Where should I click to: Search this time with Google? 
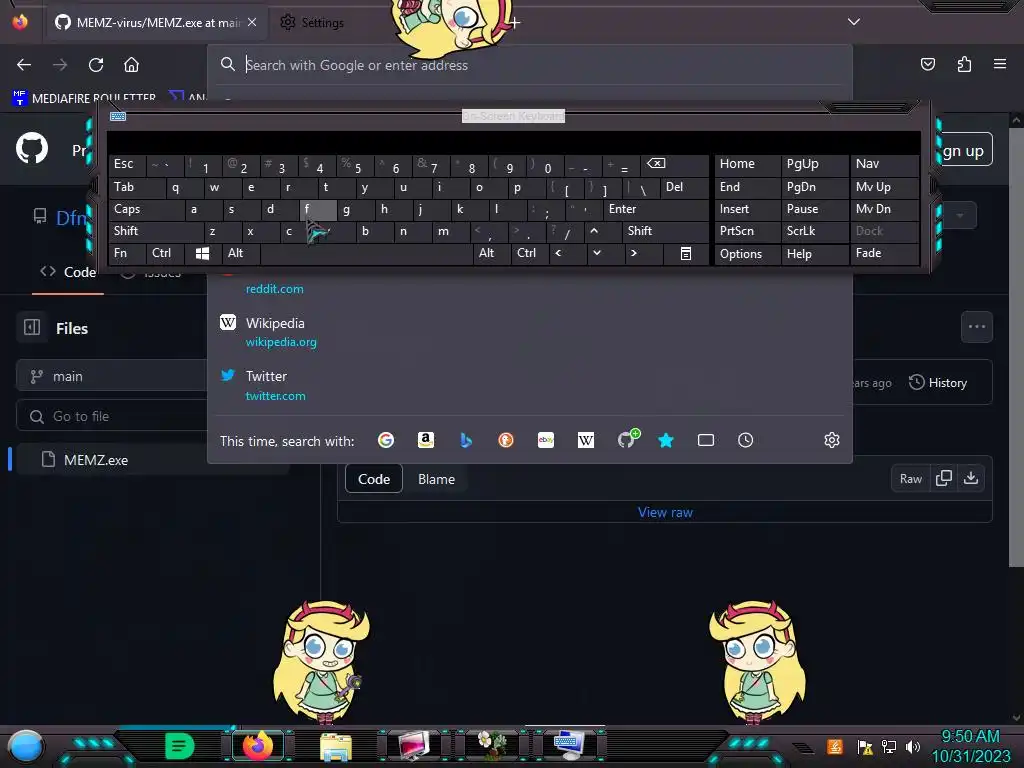[x=386, y=440]
